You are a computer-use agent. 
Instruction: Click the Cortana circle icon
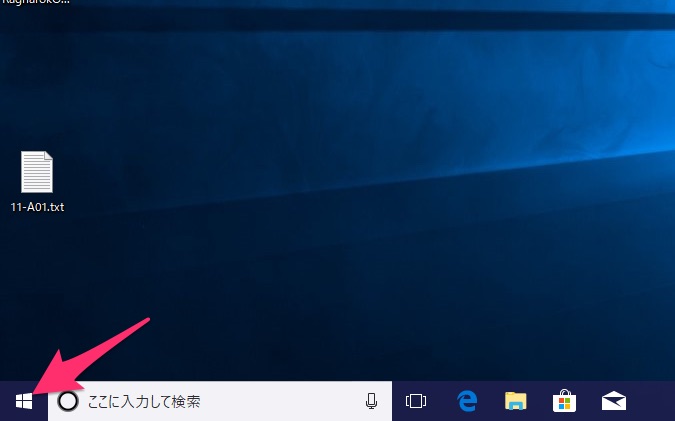68,401
